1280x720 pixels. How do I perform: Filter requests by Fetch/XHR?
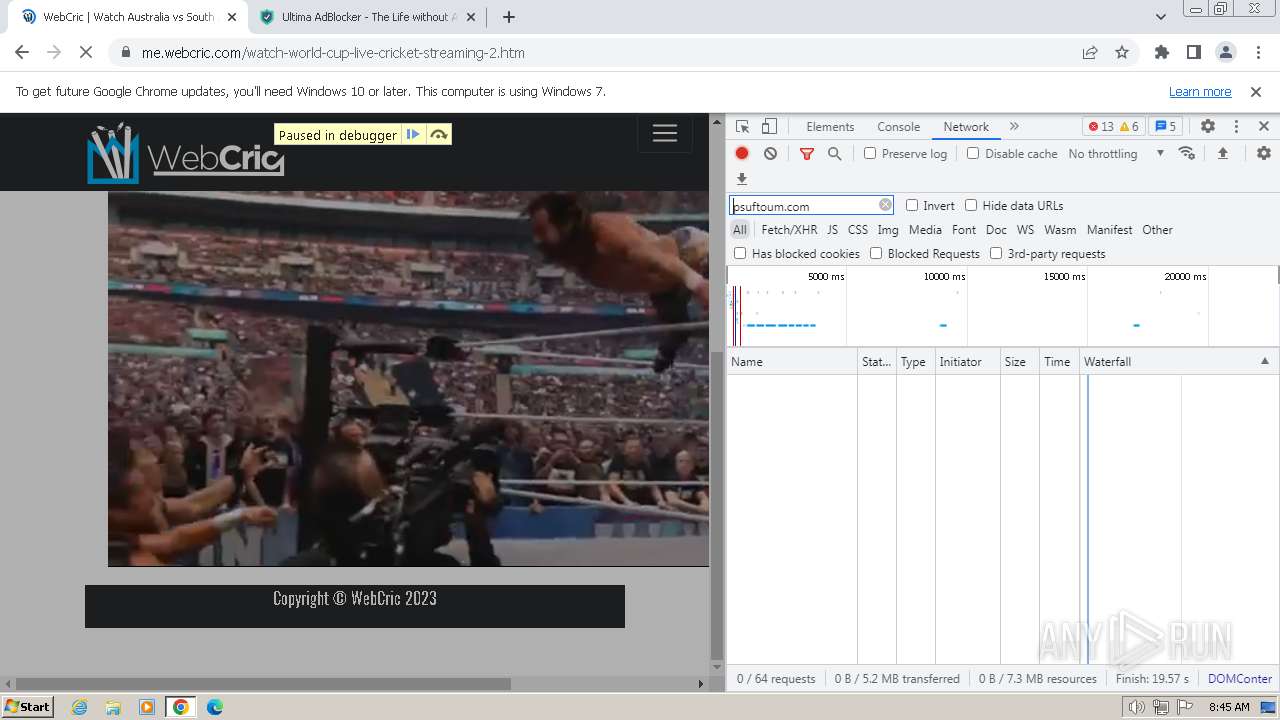[789, 229]
